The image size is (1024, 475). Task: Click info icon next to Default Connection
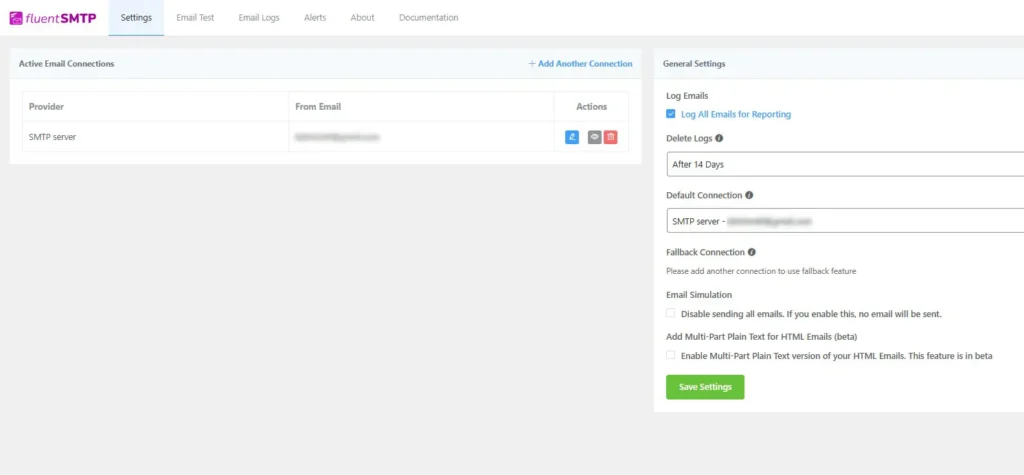[750, 196]
